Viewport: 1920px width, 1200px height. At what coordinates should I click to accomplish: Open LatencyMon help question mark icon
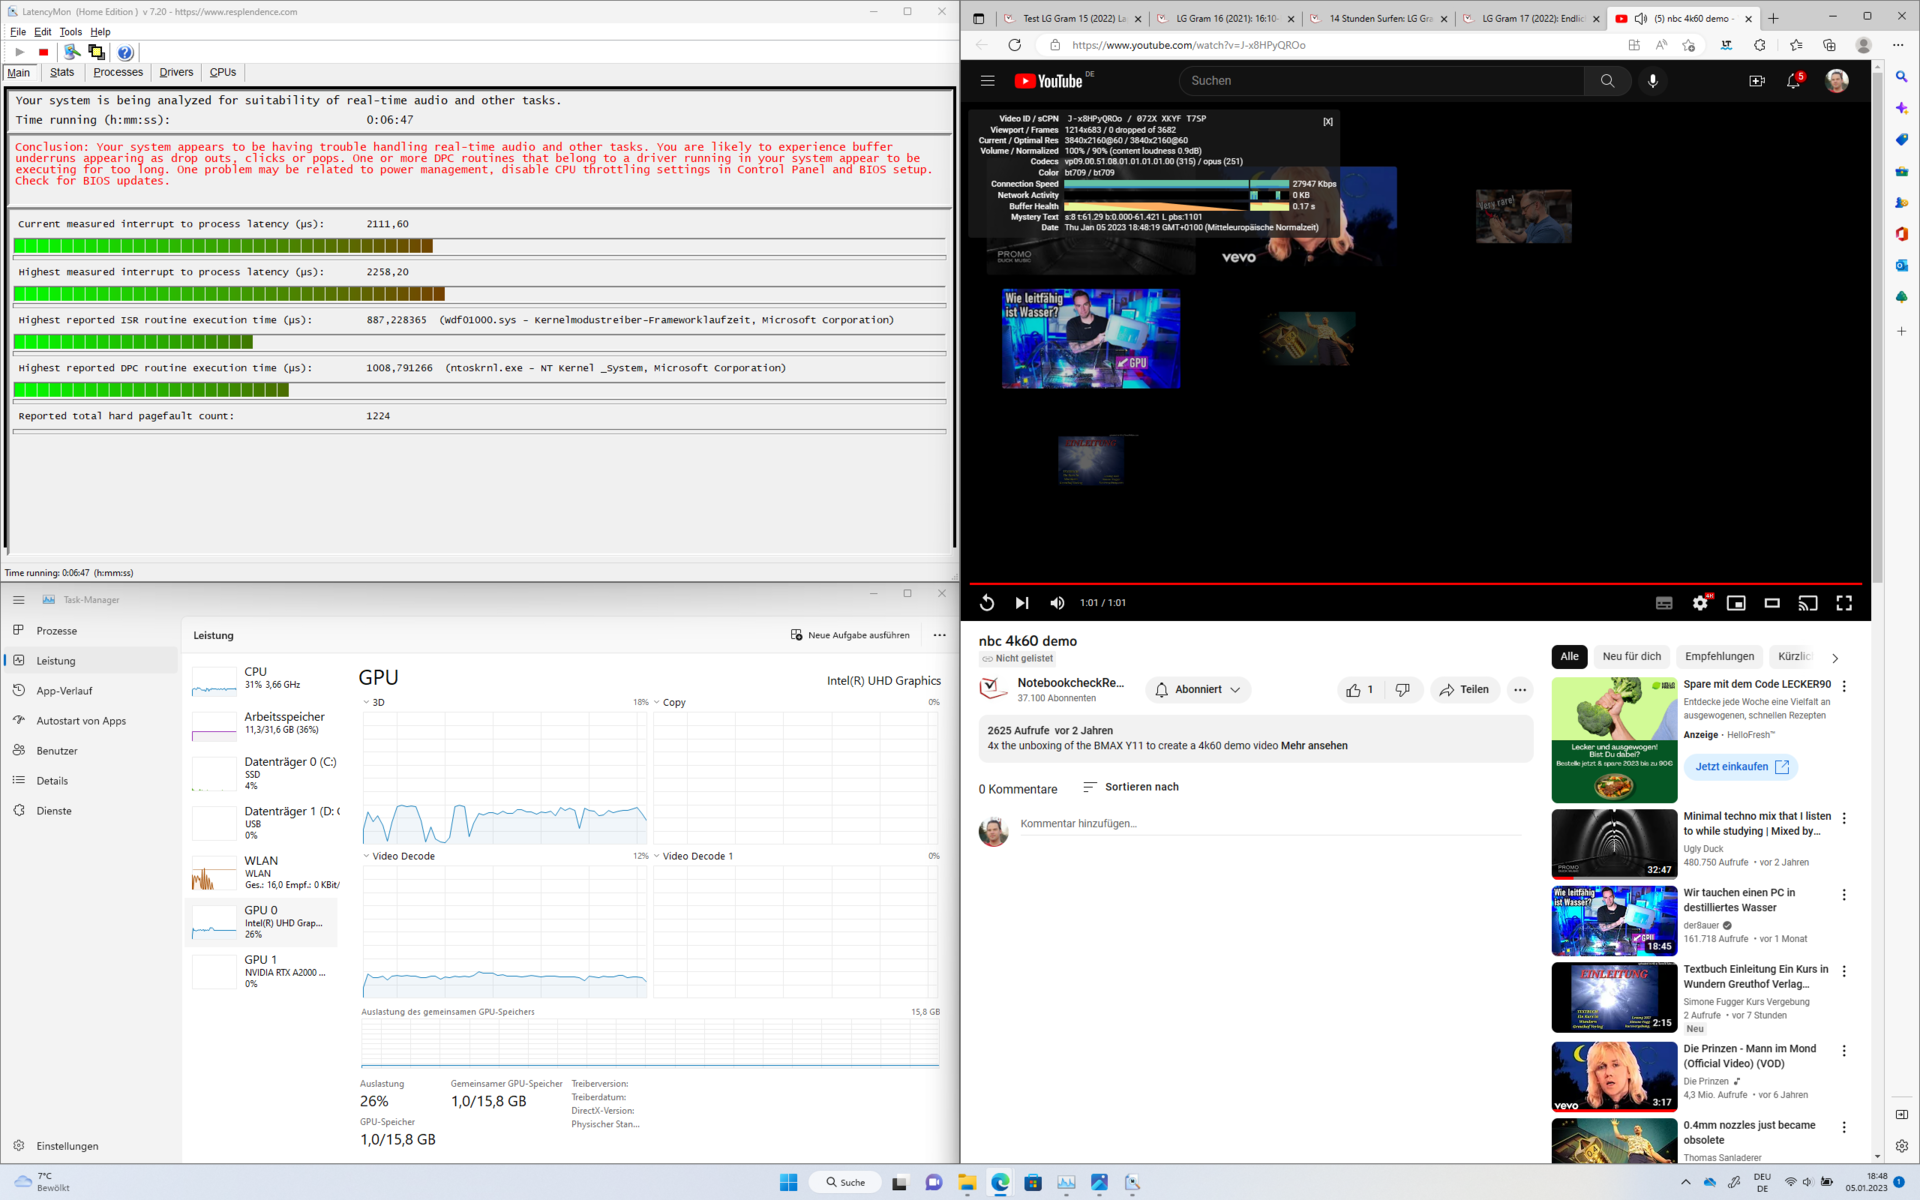(125, 52)
